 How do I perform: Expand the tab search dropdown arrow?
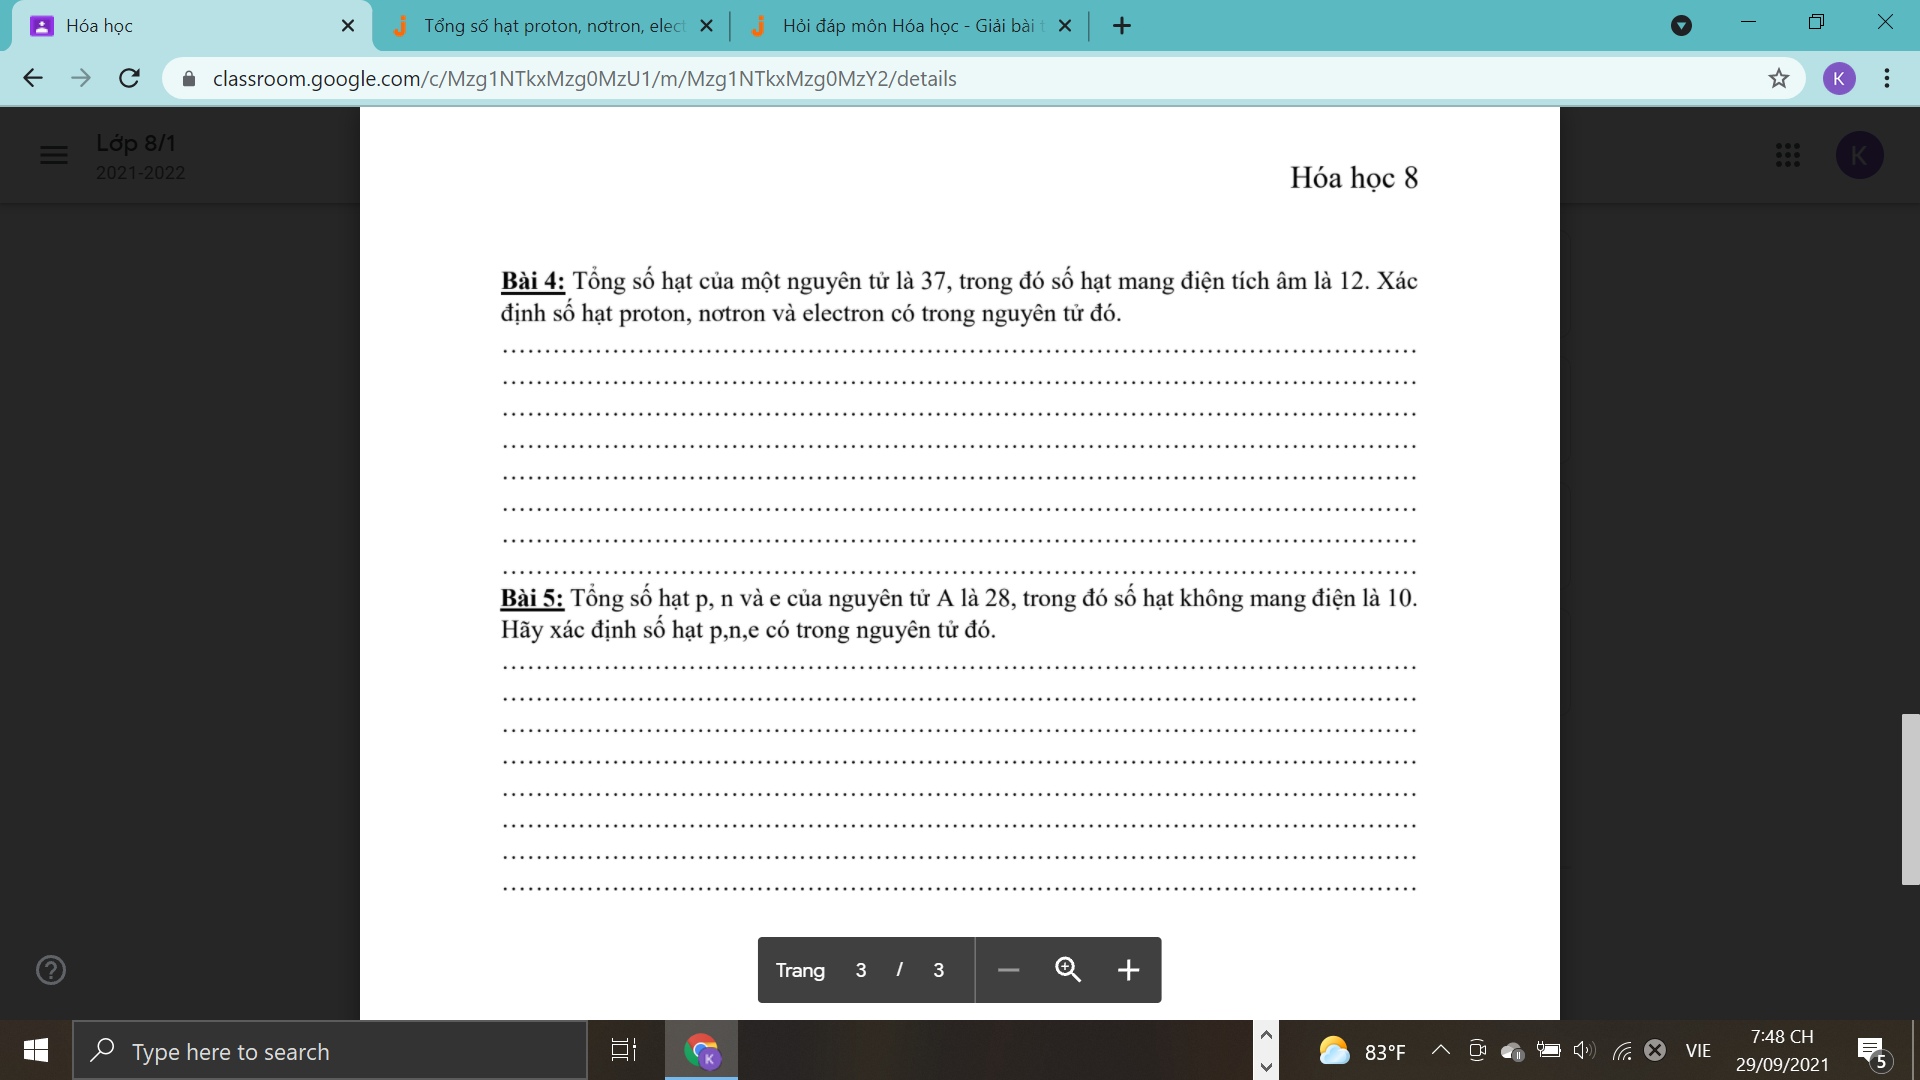click(1681, 26)
